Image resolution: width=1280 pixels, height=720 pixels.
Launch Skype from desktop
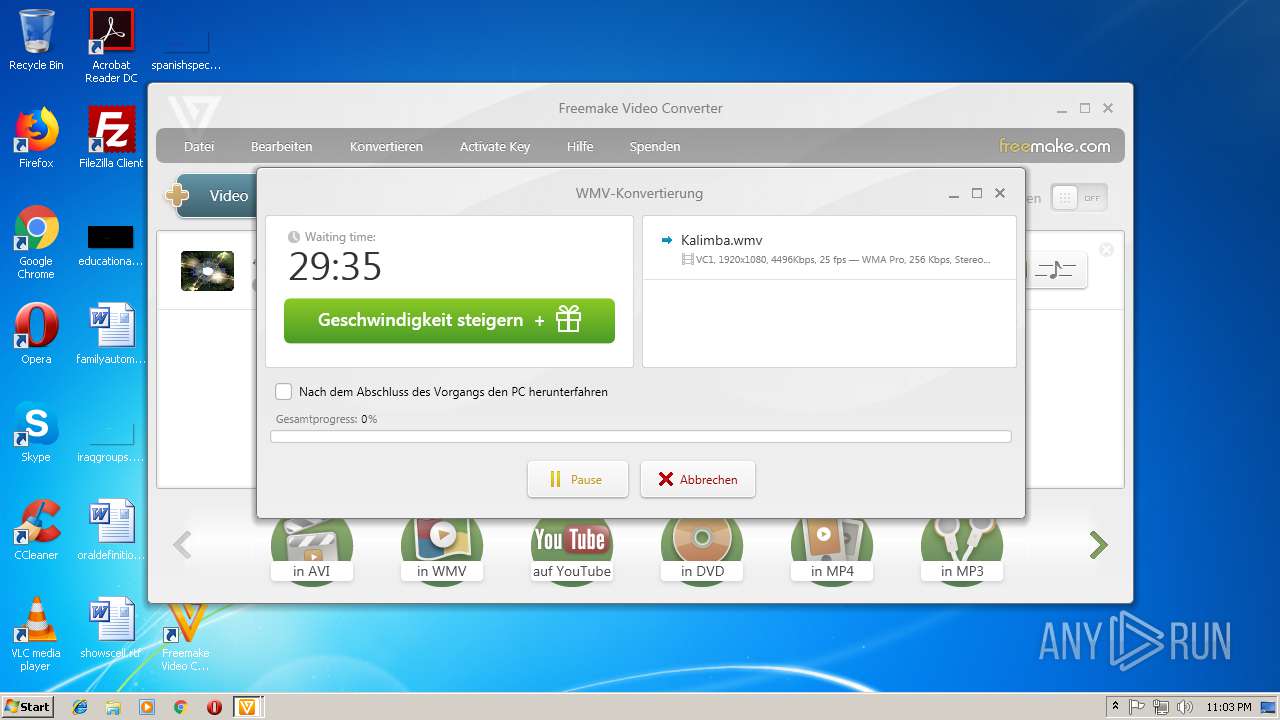coord(36,432)
